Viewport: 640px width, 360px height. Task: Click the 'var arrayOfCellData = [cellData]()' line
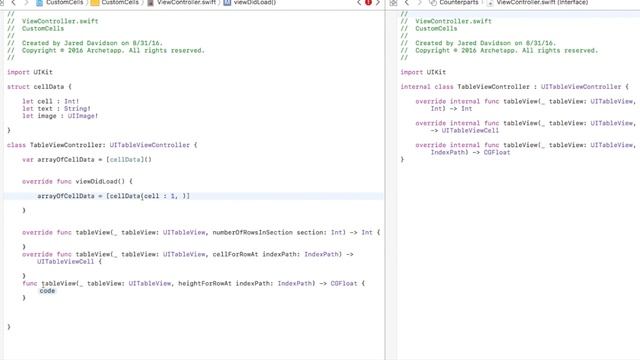pyautogui.click(x=87, y=160)
